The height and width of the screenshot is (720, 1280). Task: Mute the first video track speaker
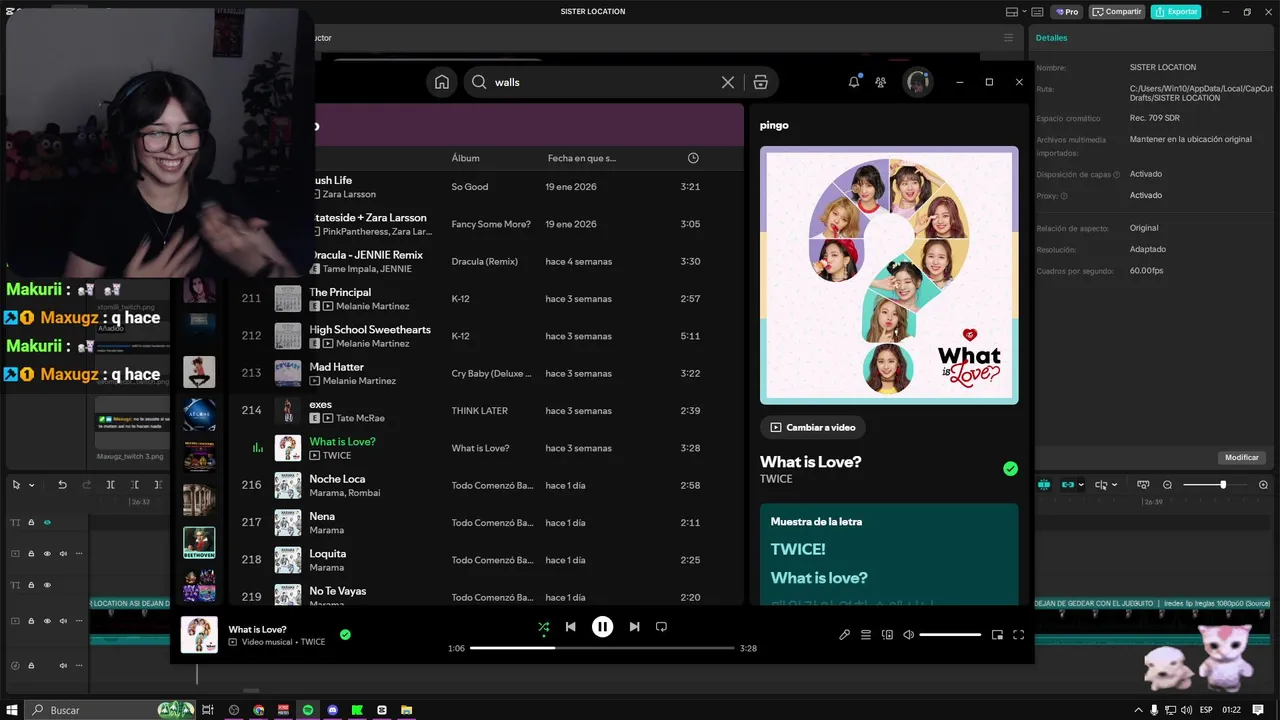pos(63,553)
